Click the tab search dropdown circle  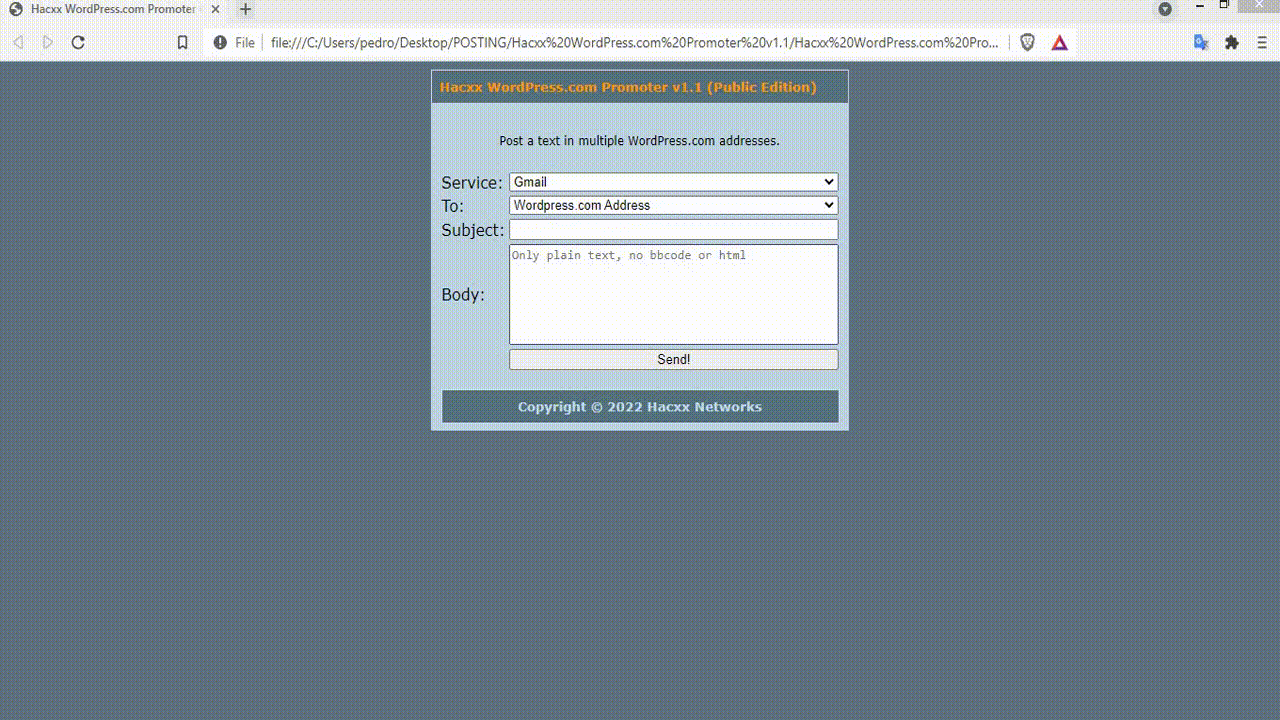point(1165,9)
